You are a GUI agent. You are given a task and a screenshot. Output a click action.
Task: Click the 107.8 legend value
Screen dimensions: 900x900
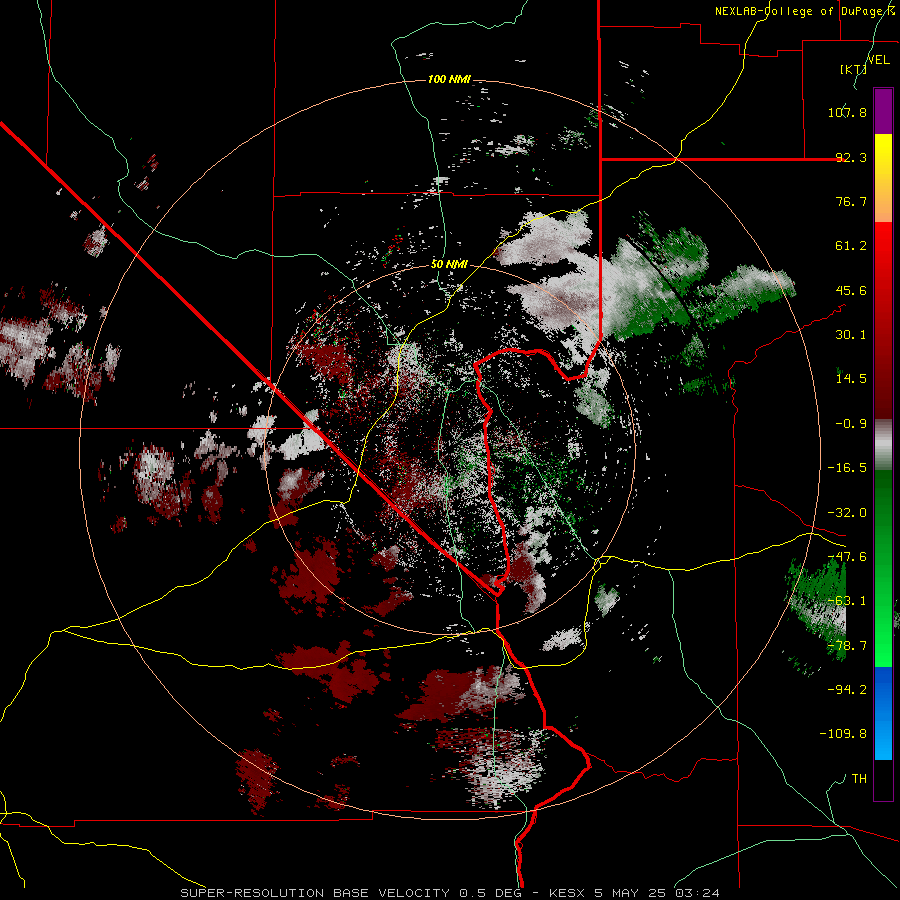(847, 112)
